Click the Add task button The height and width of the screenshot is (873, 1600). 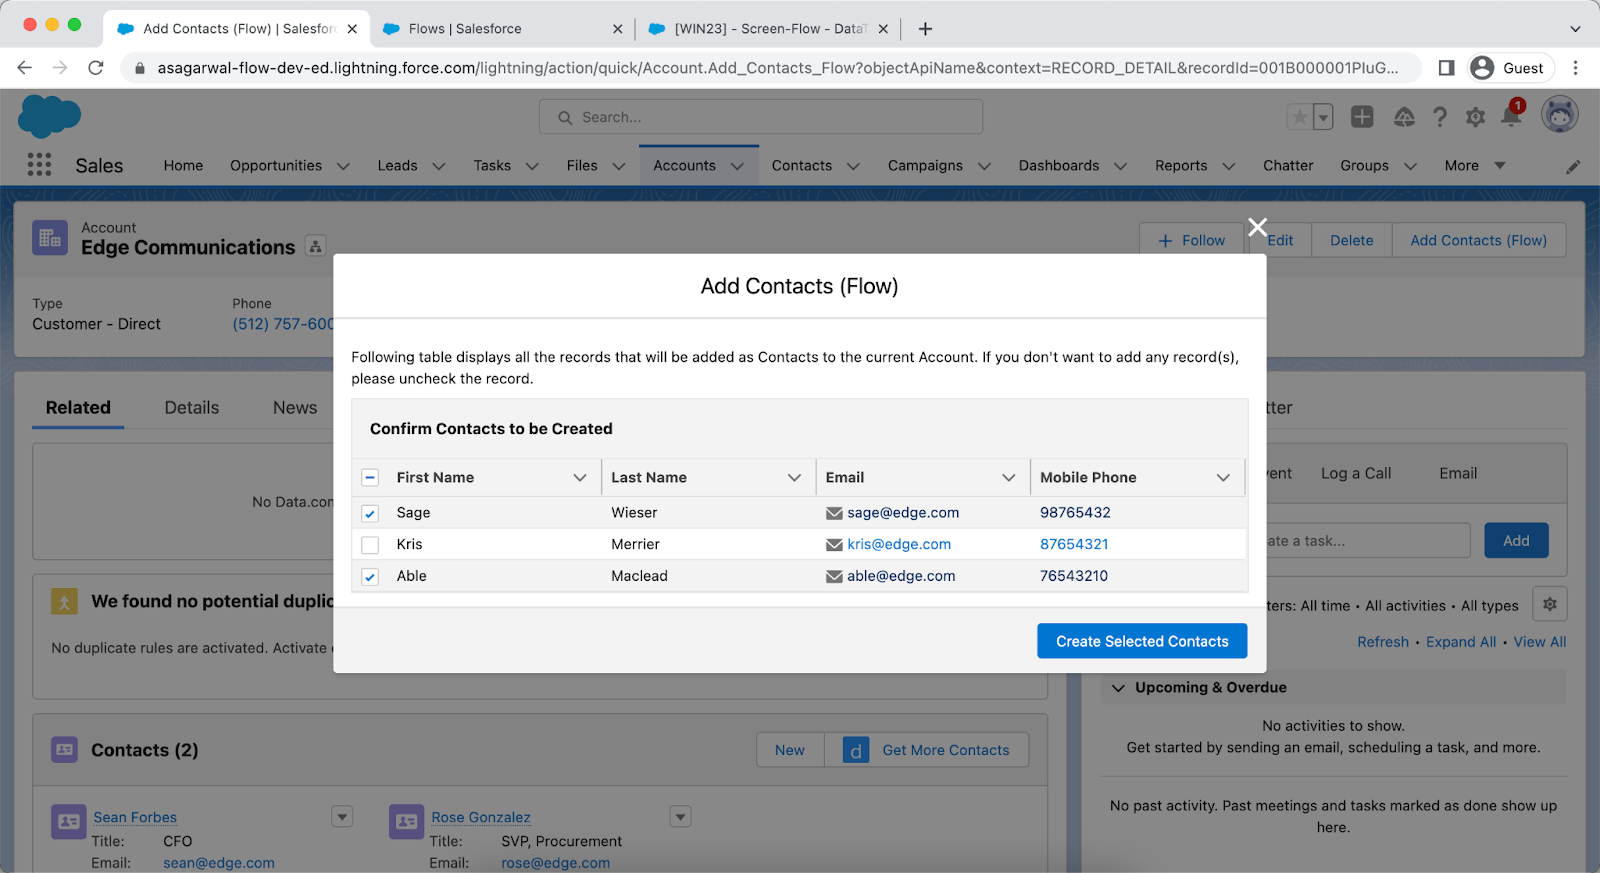[1516, 541]
